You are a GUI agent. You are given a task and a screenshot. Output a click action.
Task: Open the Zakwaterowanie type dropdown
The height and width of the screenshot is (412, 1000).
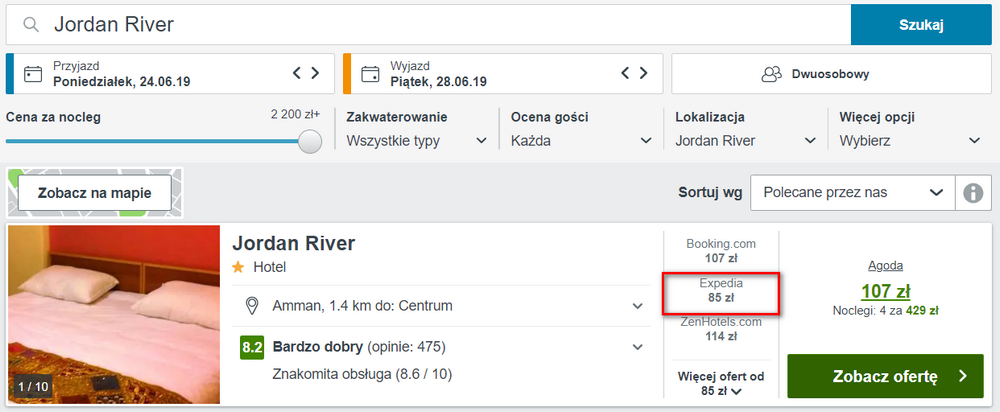417,141
